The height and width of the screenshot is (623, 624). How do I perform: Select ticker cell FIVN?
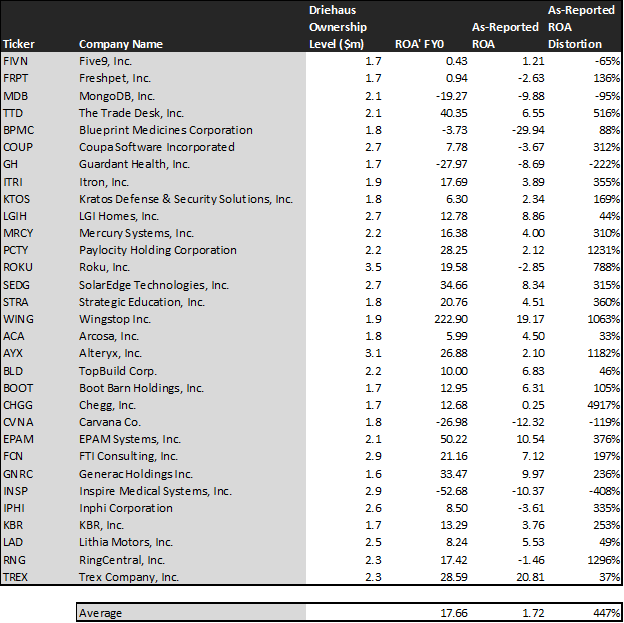click(16, 61)
